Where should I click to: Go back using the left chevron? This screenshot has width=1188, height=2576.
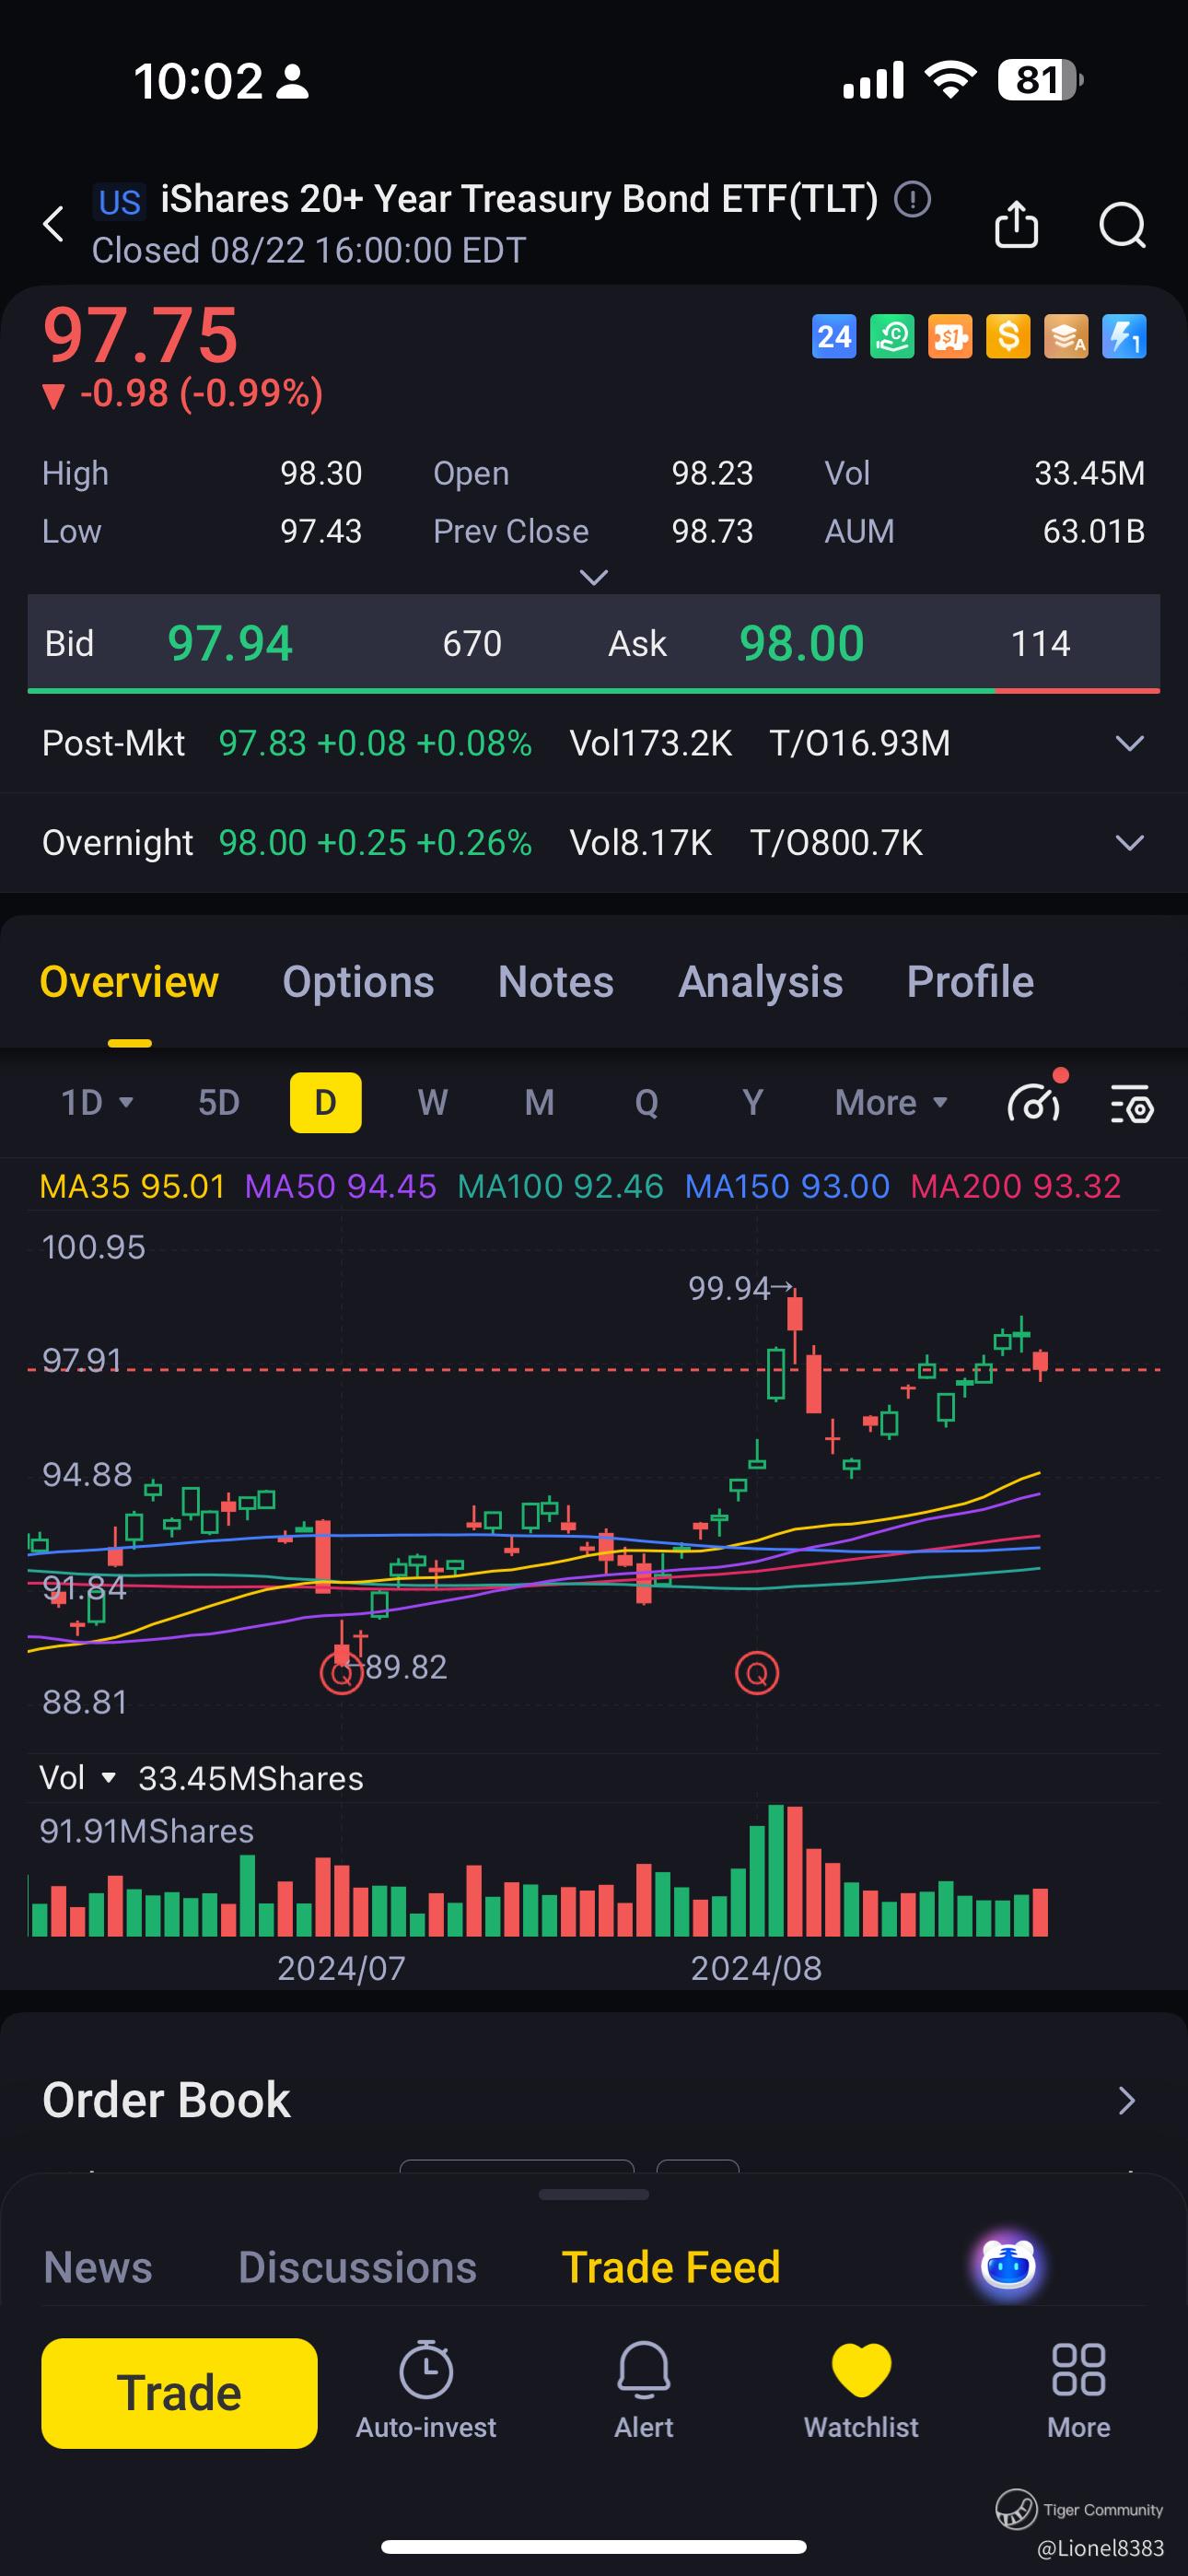point(54,224)
